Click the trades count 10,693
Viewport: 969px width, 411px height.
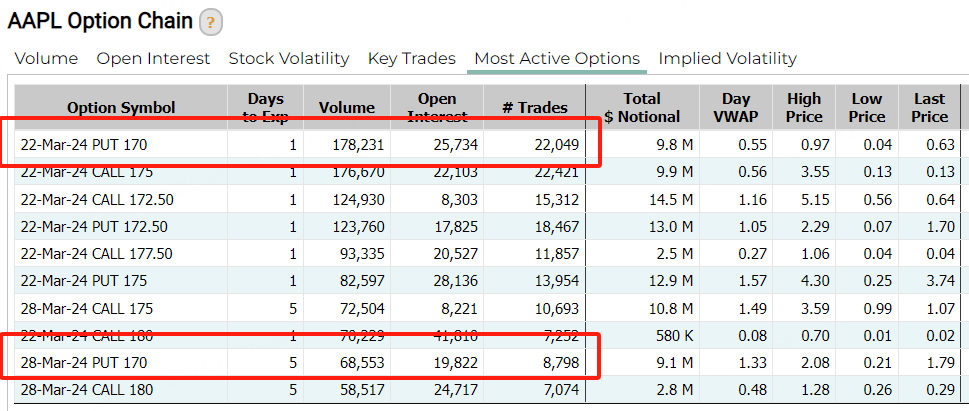click(557, 308)
